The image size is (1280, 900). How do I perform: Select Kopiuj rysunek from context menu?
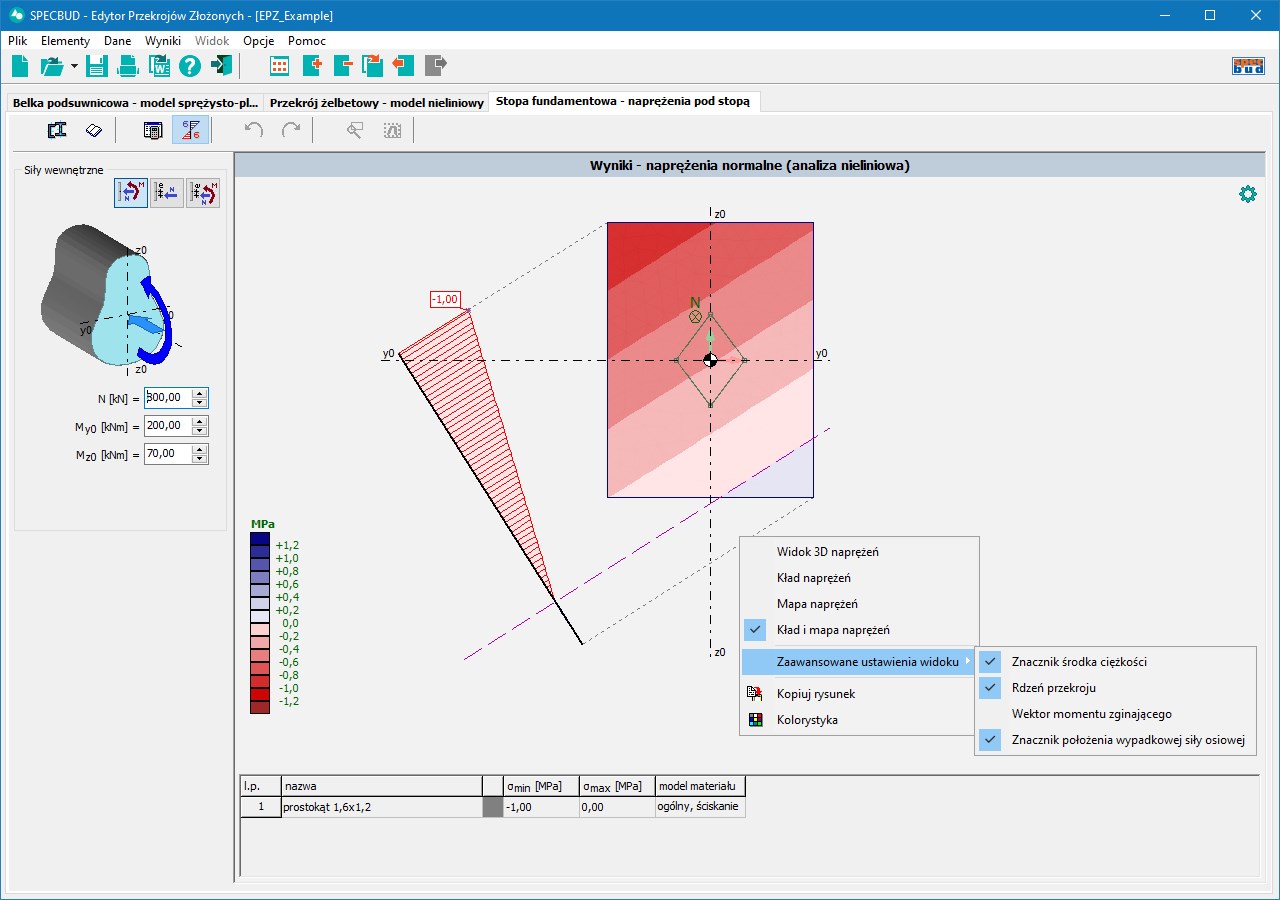[815, 694]
